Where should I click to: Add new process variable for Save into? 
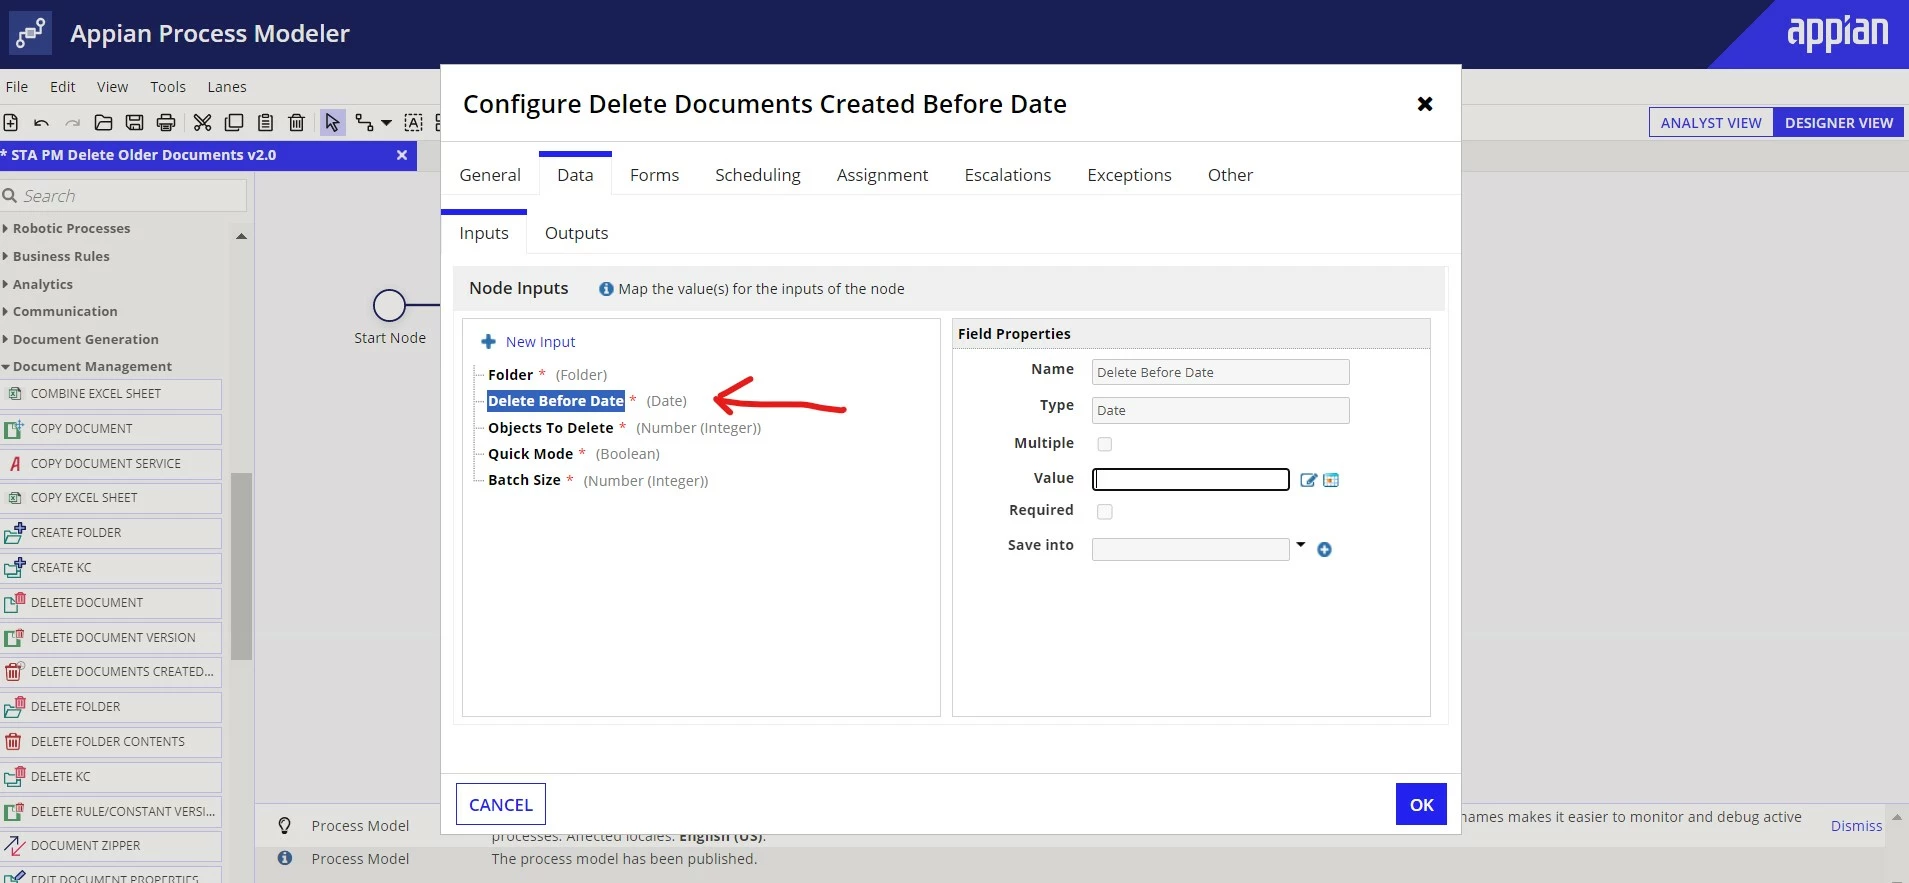coord(1324,549)
